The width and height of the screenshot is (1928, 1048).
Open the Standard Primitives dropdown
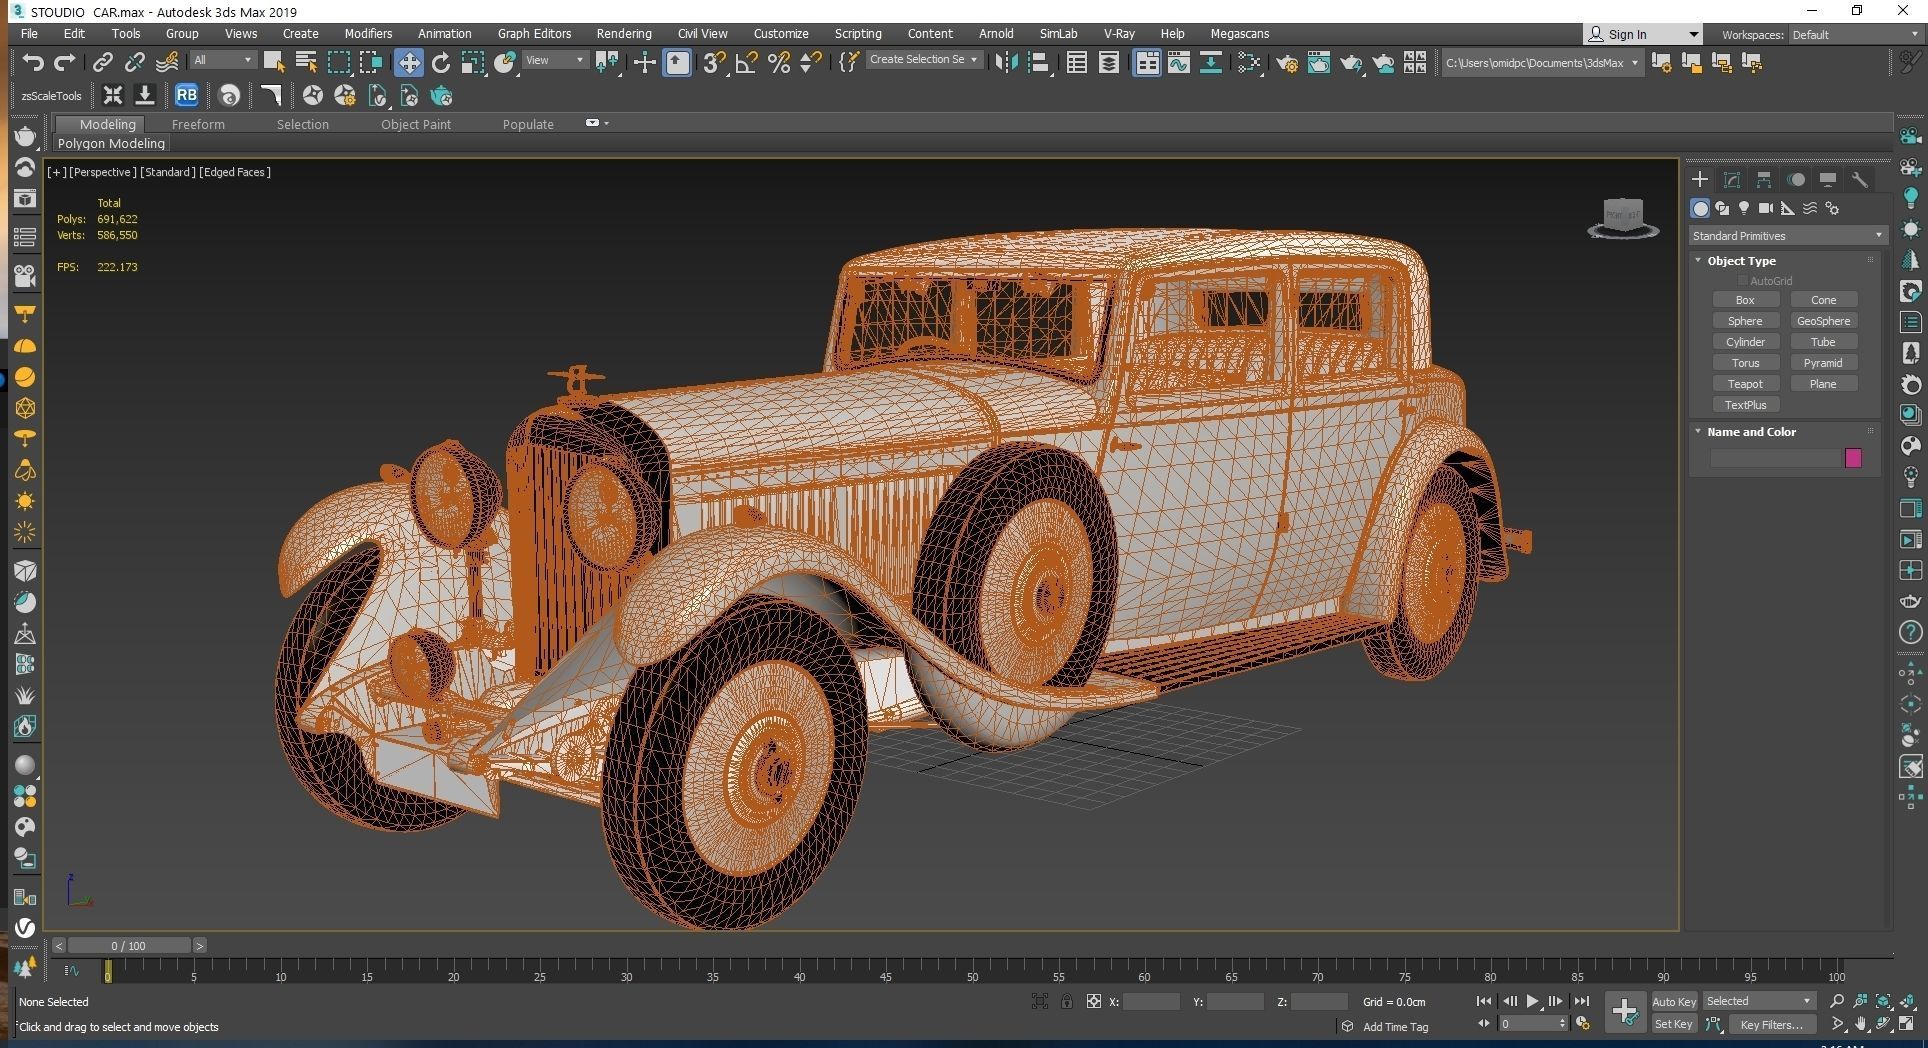point(1787,236)
